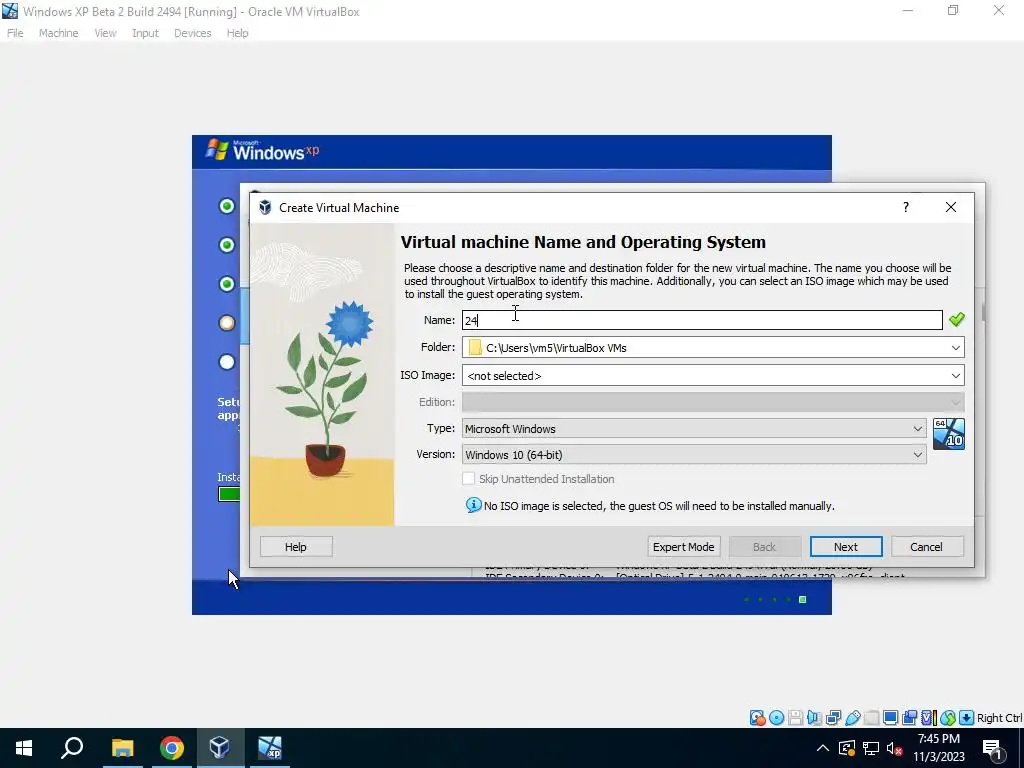Click the Help button in the dialog
The width and height of the screenshot is (1024, 768).
[x=296, y=547]
